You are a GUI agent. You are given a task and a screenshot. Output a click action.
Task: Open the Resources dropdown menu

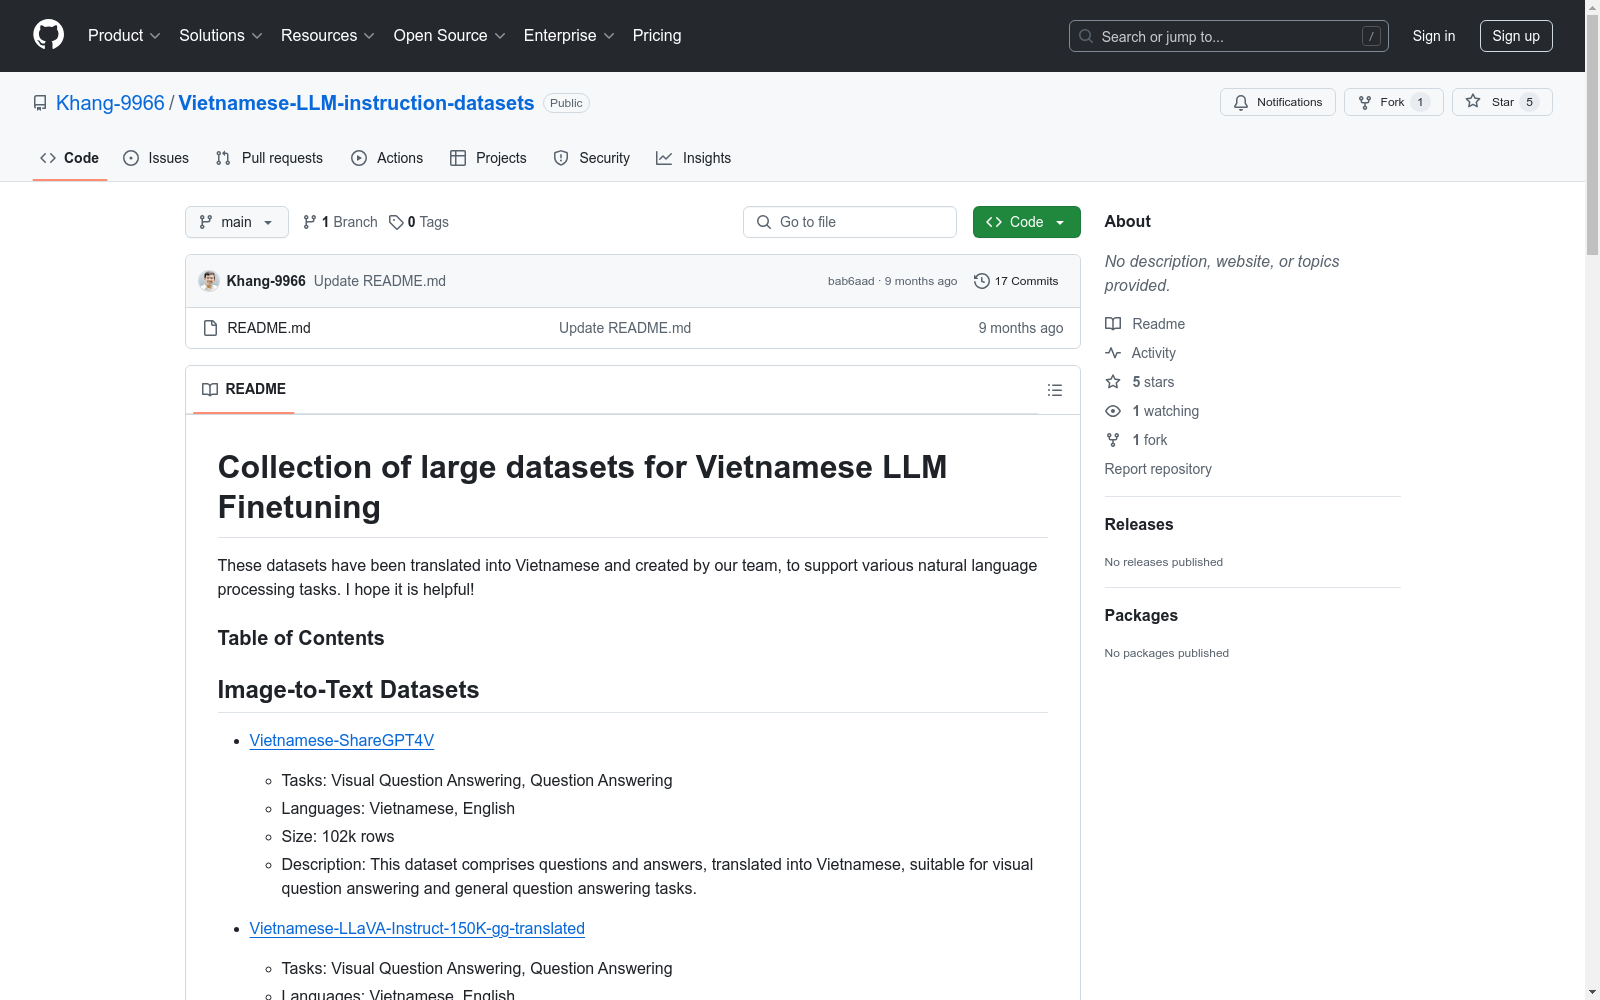click(x=328, y=36)
